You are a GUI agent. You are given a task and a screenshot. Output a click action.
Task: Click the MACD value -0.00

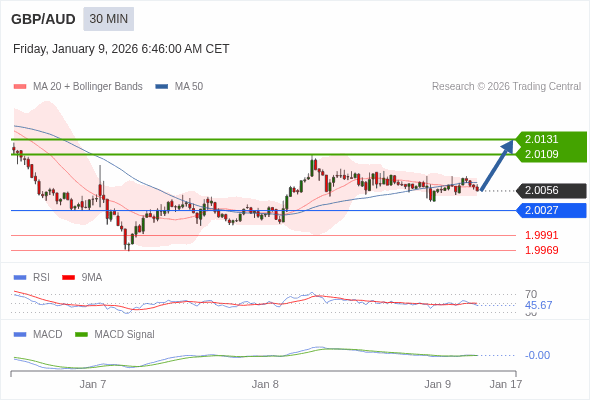[537, 355]
